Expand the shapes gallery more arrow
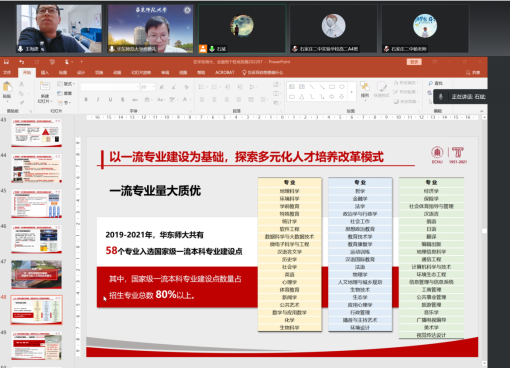This screenshot has height=369, width=510. point(351,92)
